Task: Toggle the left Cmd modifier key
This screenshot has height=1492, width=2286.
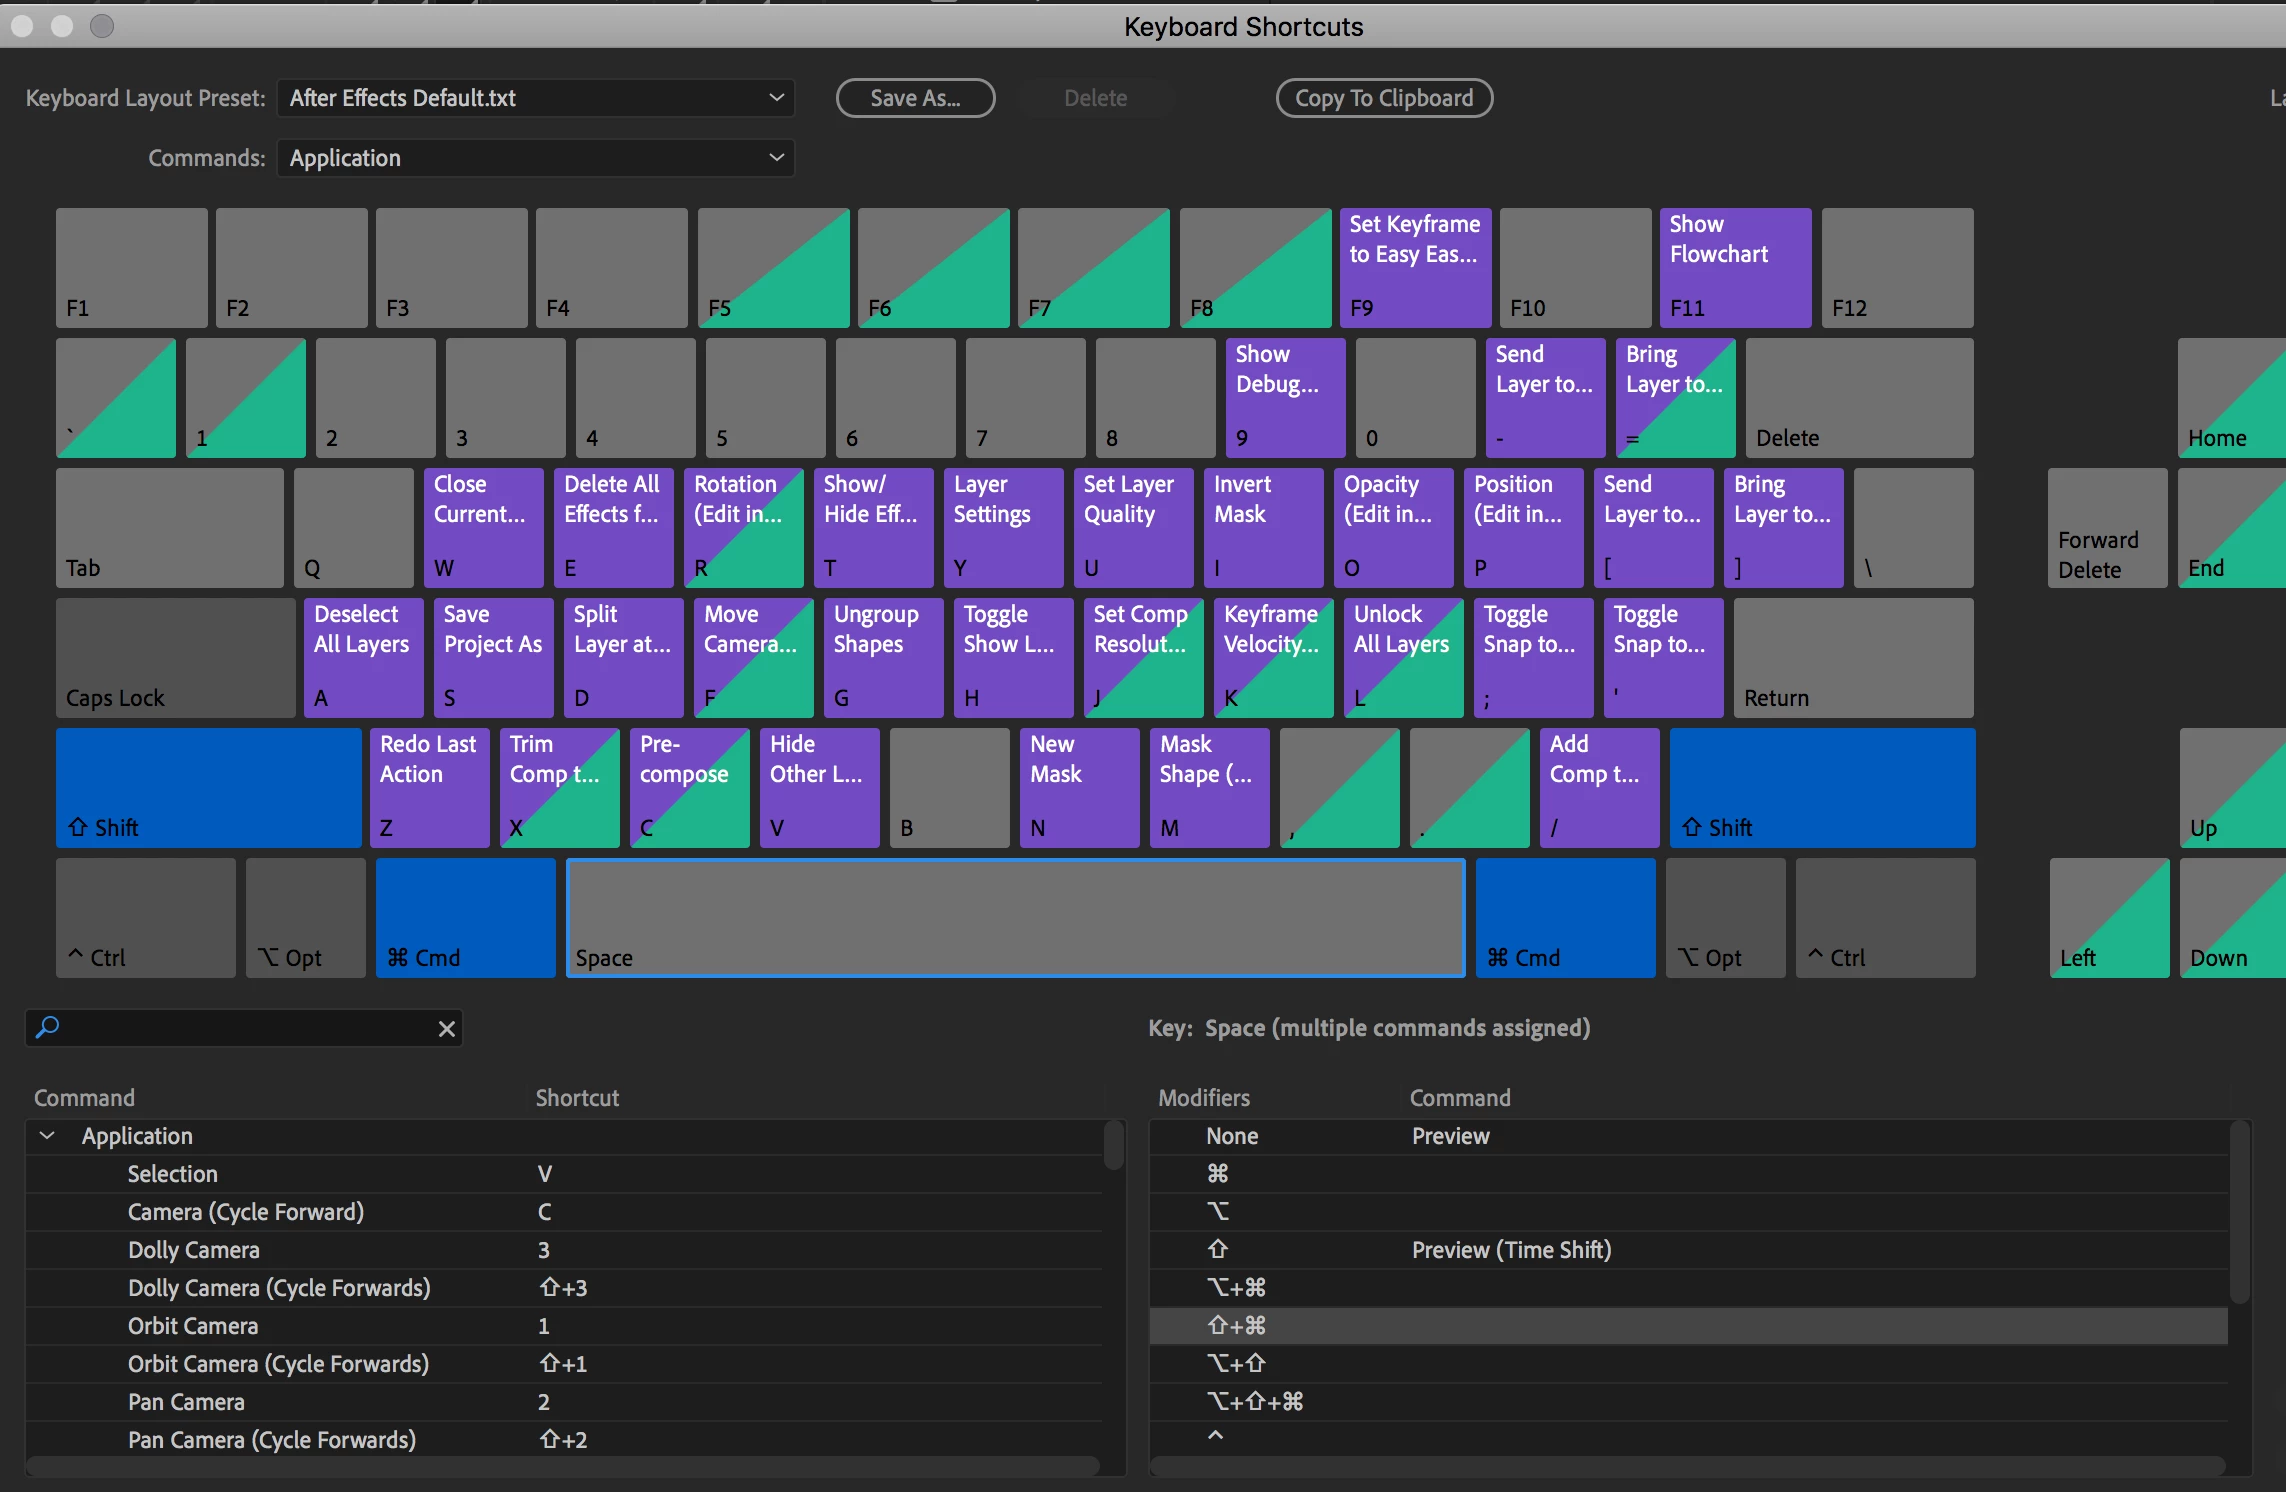Action: 465,917
